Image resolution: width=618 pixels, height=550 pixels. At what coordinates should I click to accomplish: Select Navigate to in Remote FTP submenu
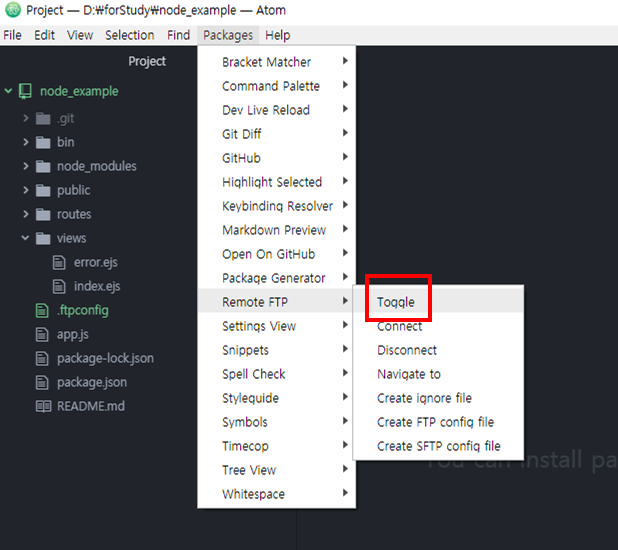438,374
